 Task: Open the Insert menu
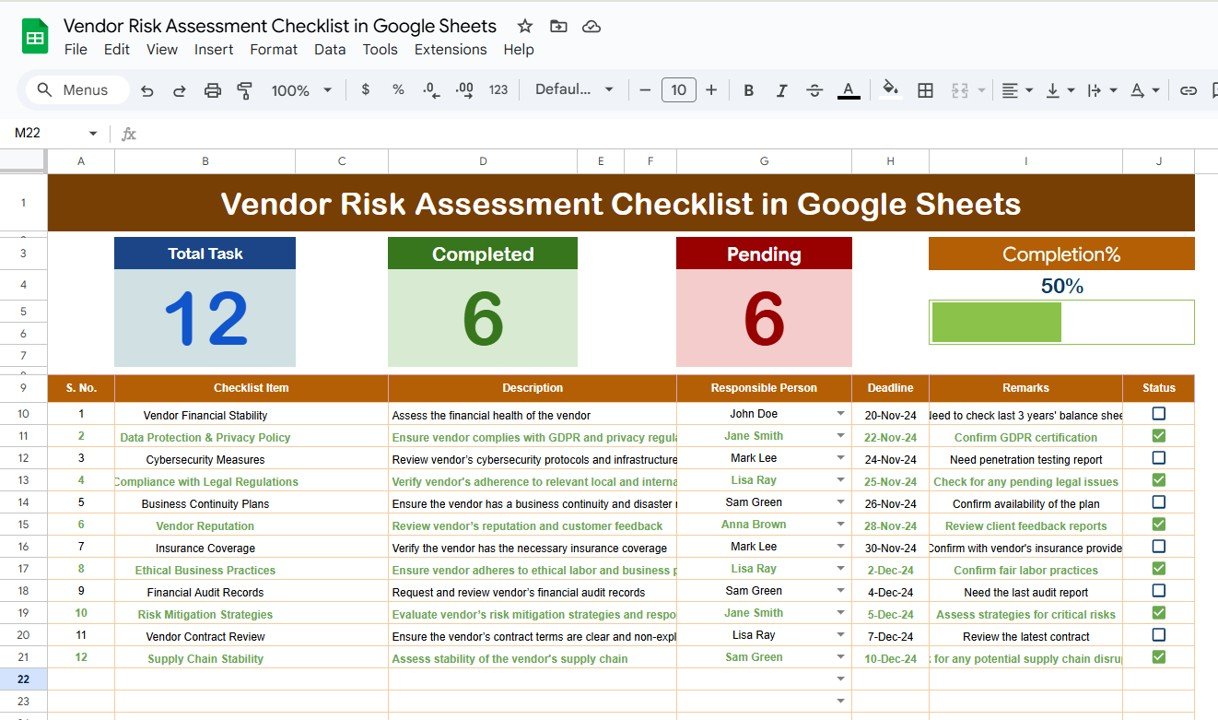[x=214, y=49]
